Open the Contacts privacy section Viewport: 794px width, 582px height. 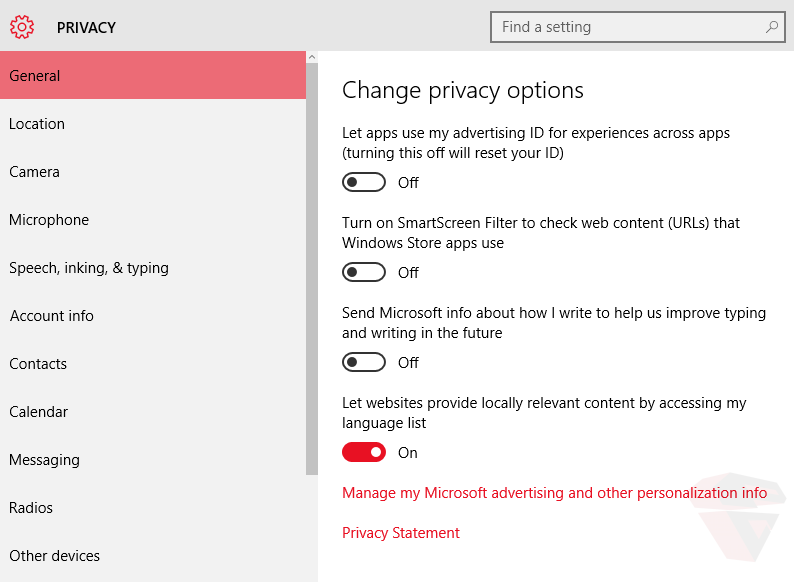pyautogui.click(x=153, y=364)
